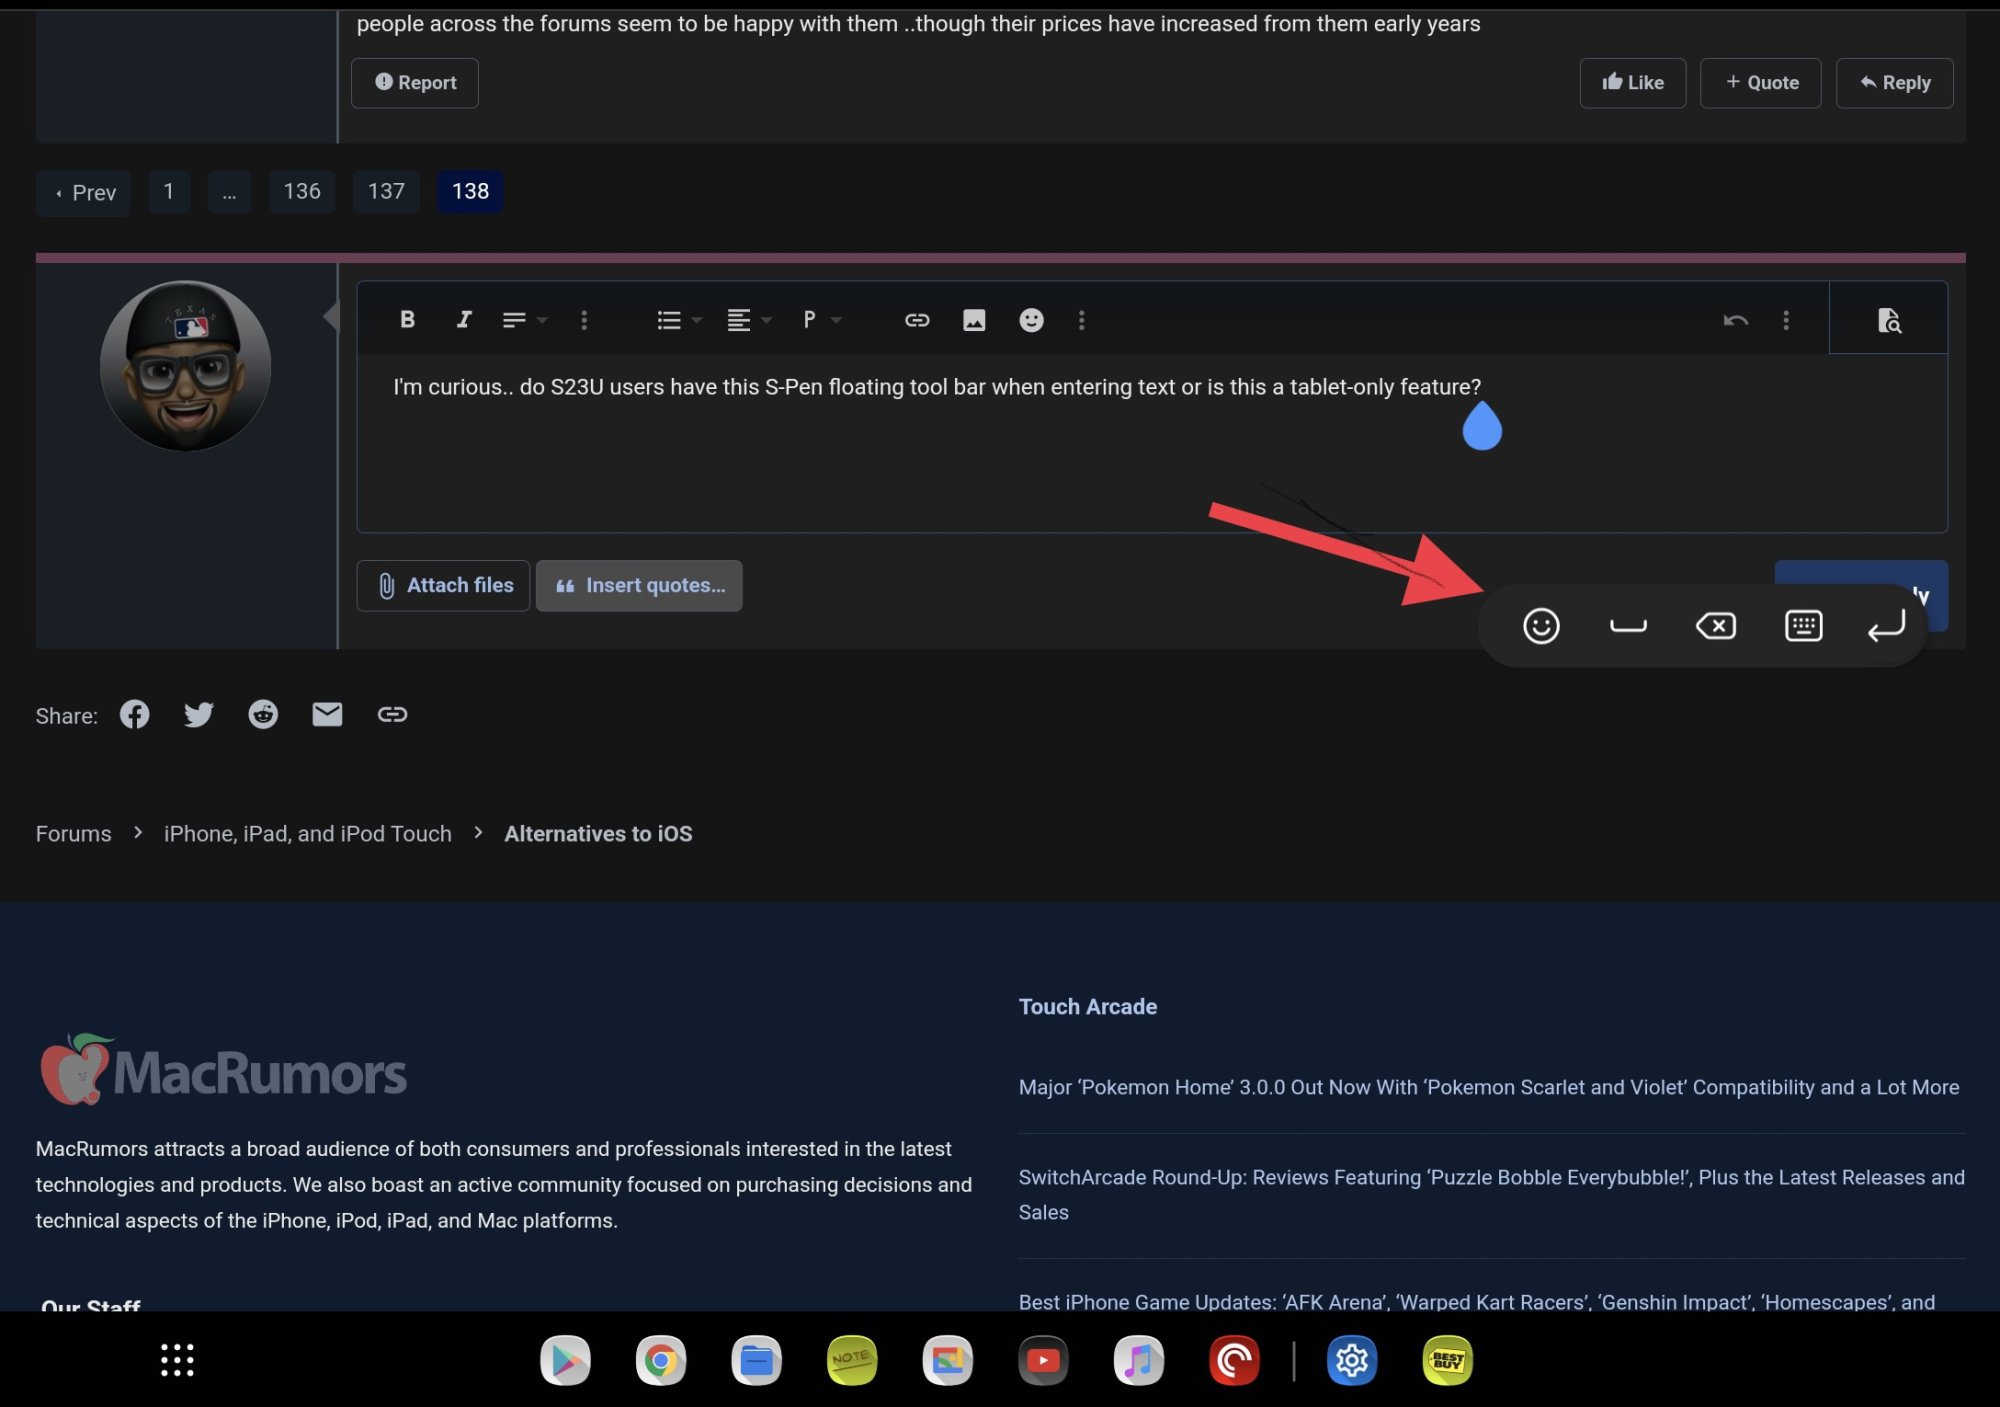Share thread on Reddit
This screenshot has height=1407, width=2000.
pos(263,714)
